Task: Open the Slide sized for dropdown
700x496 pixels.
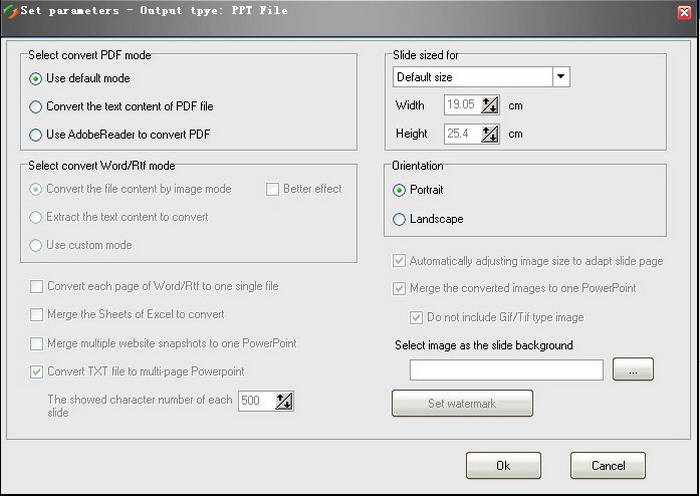Action: pyautogui.click(x=560, y=77)
